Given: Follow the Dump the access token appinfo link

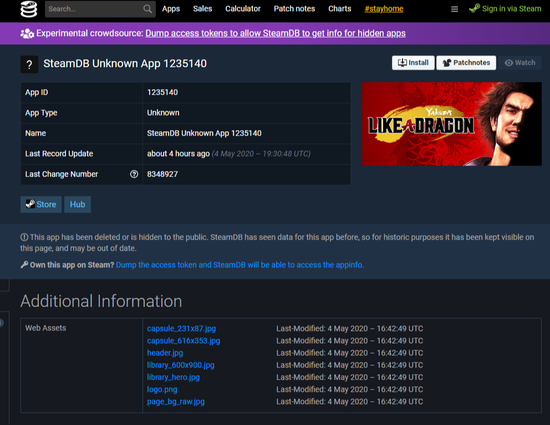Looking at the screenshot, I should click(240, 265).
